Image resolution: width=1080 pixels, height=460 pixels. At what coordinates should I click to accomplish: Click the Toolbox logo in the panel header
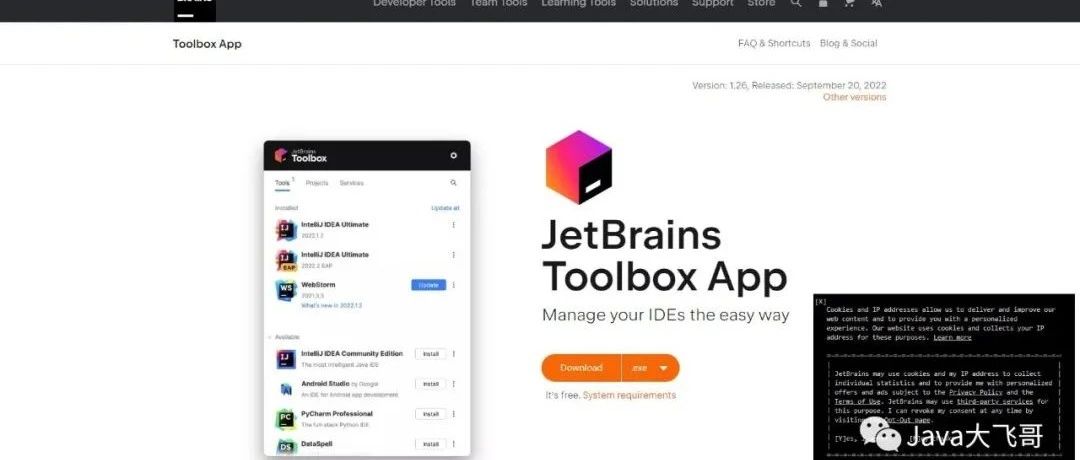[x=301, y=156]
